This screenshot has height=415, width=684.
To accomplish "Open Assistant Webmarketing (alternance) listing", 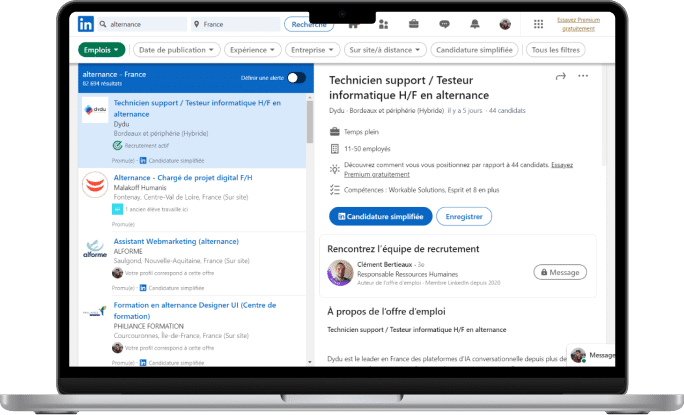I will coord(176,241).
